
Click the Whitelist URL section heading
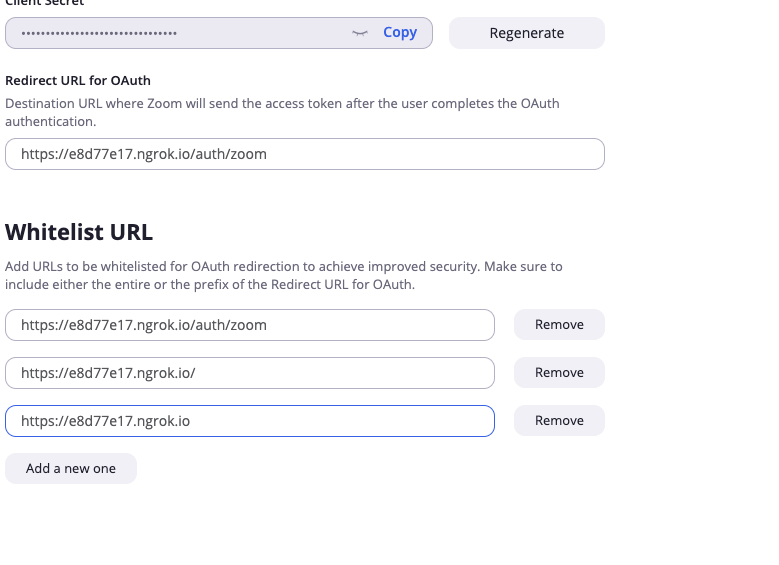(x=79, y=233)
